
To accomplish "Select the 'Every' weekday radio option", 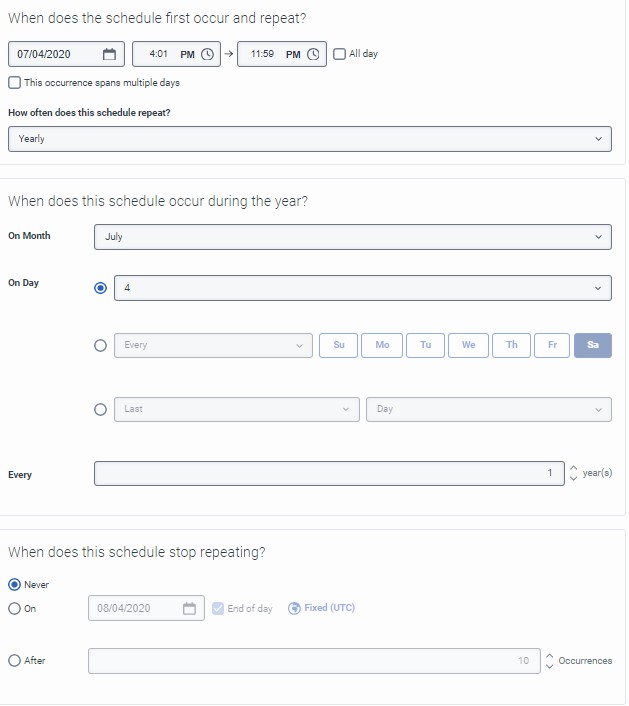I will coord(100,346).
